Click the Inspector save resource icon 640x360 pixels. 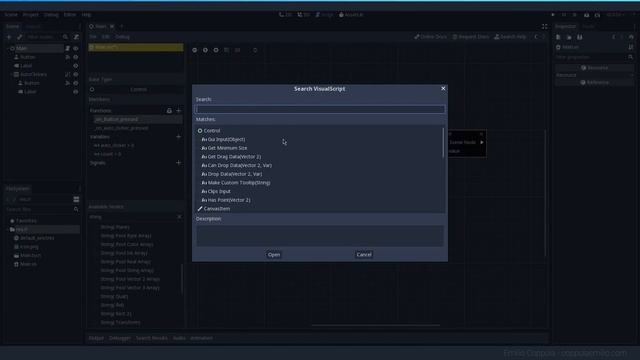click(x=580, y=37)
